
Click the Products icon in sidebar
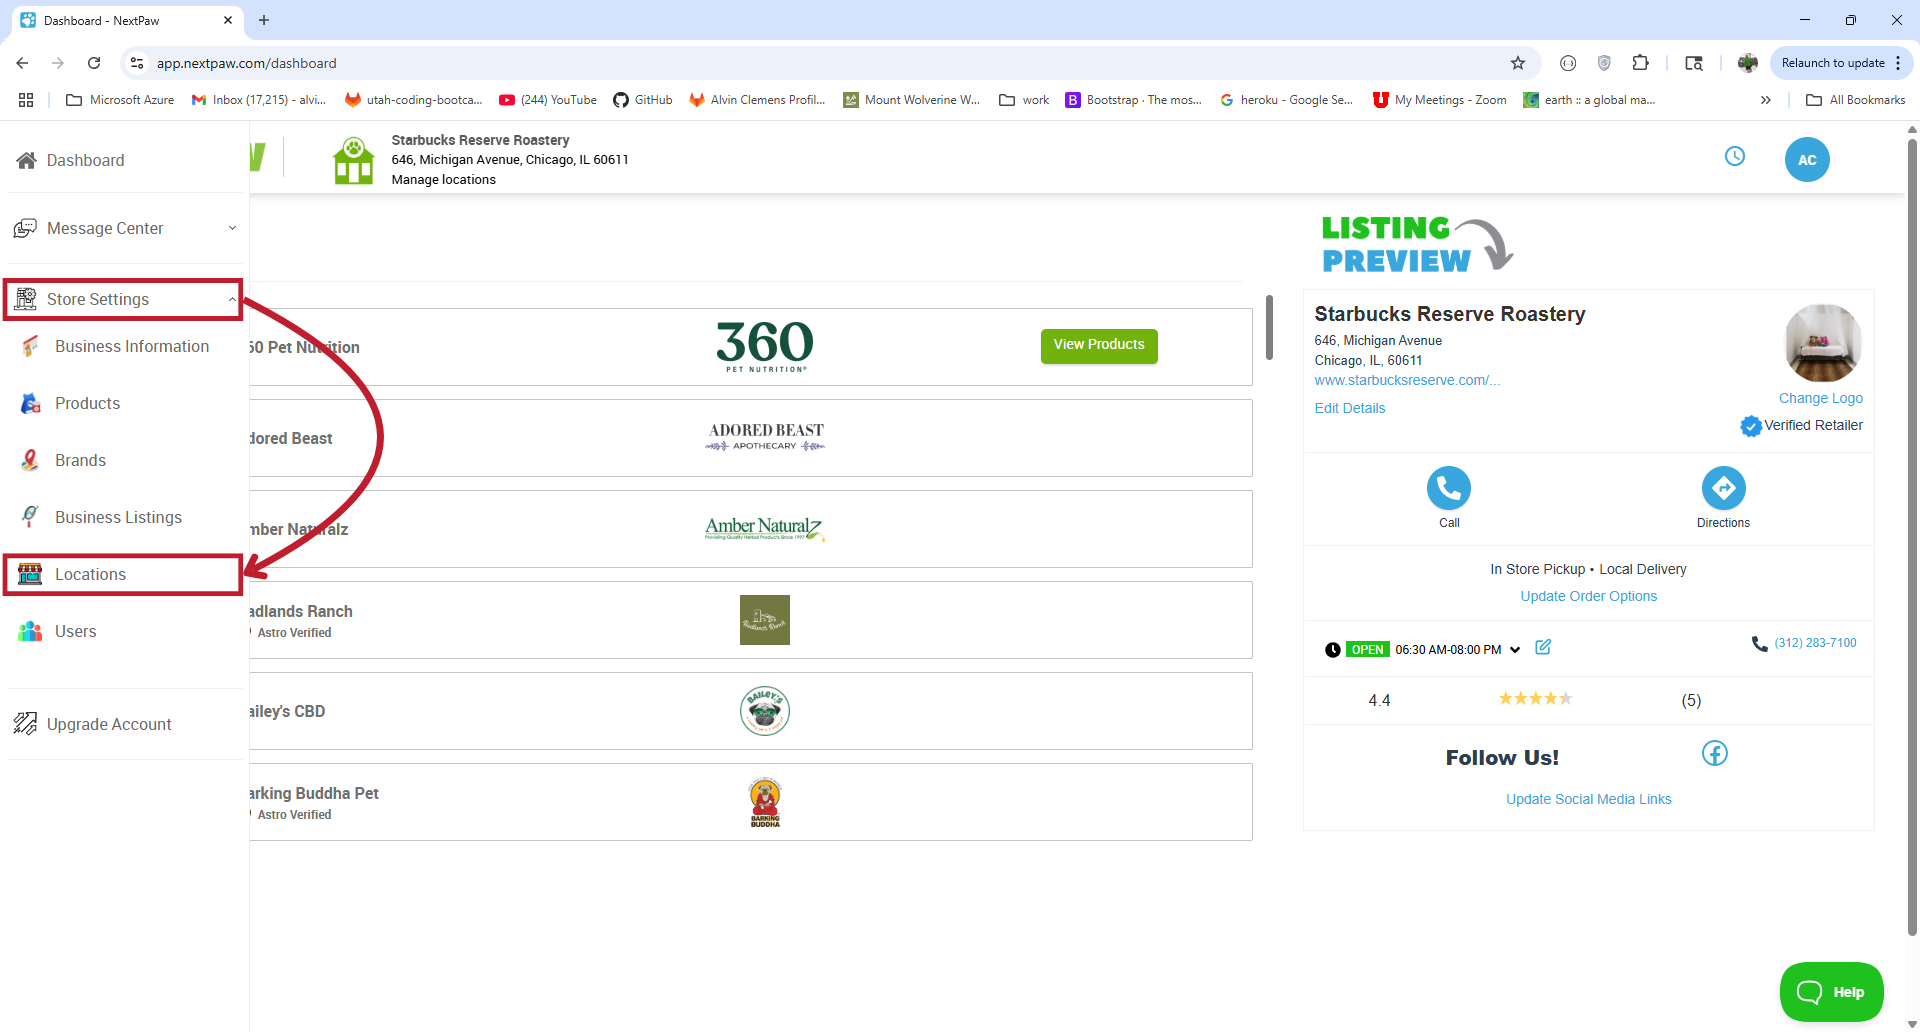pos(30,403)
